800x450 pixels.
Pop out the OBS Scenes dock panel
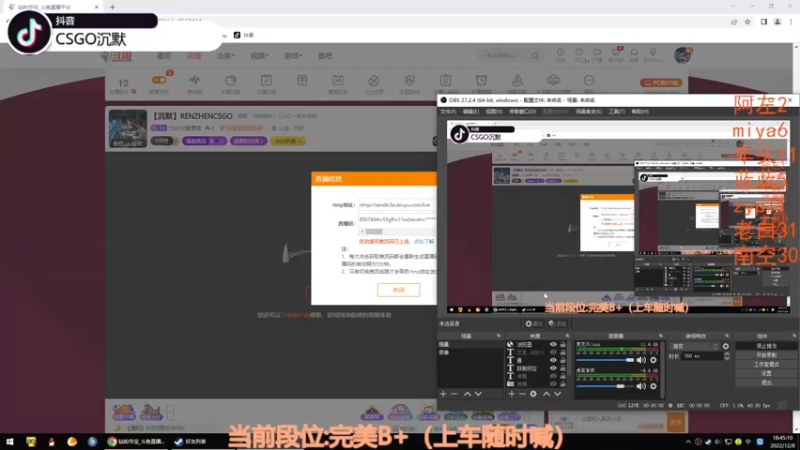coord(499,336)
